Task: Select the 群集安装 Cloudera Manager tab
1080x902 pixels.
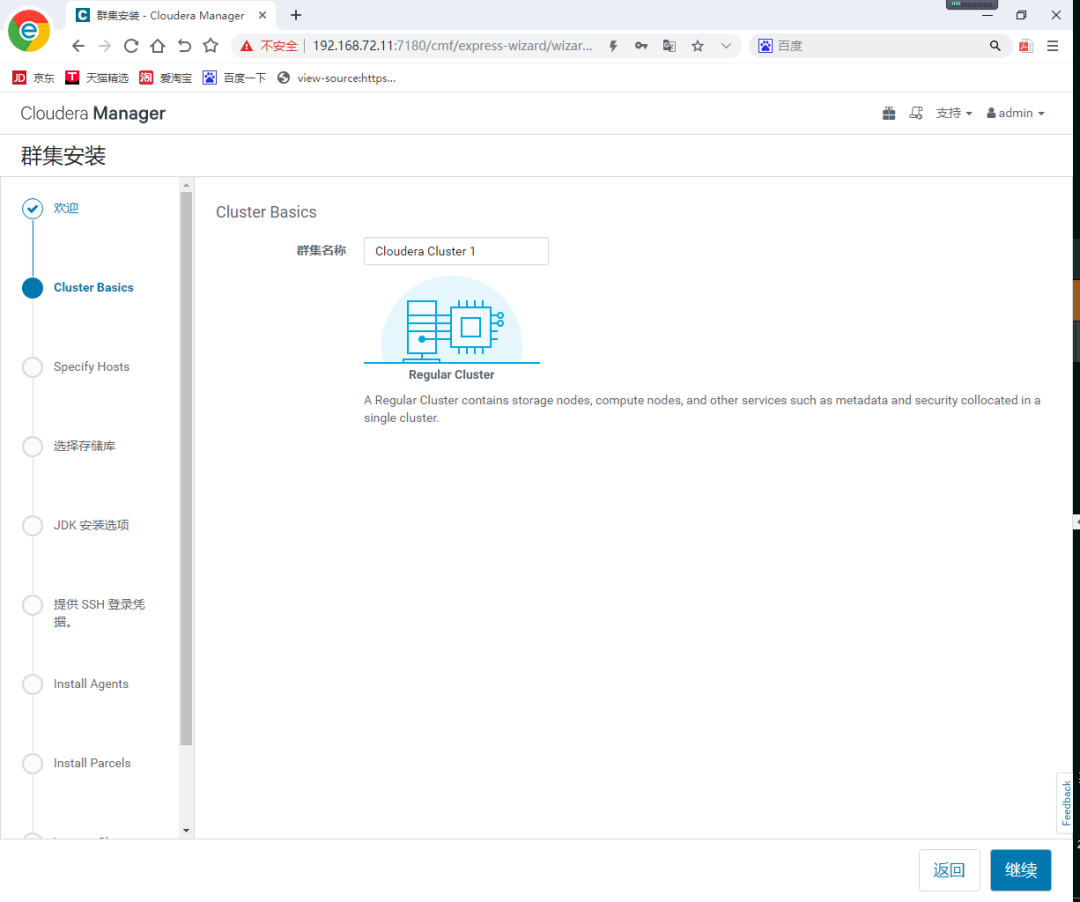Action: tap(170, 15)
